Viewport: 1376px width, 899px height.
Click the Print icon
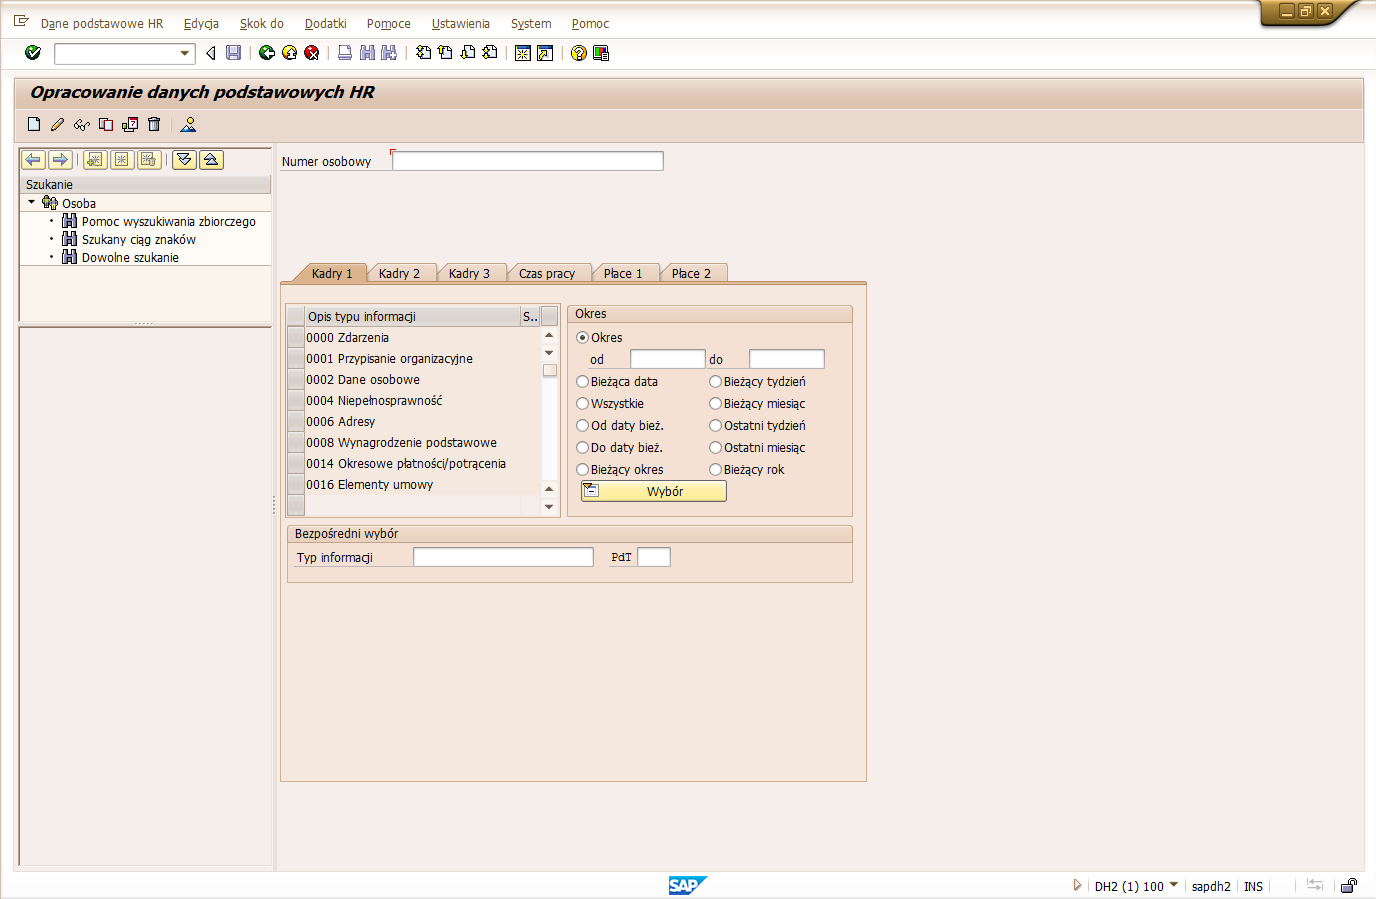pos(345,53)
